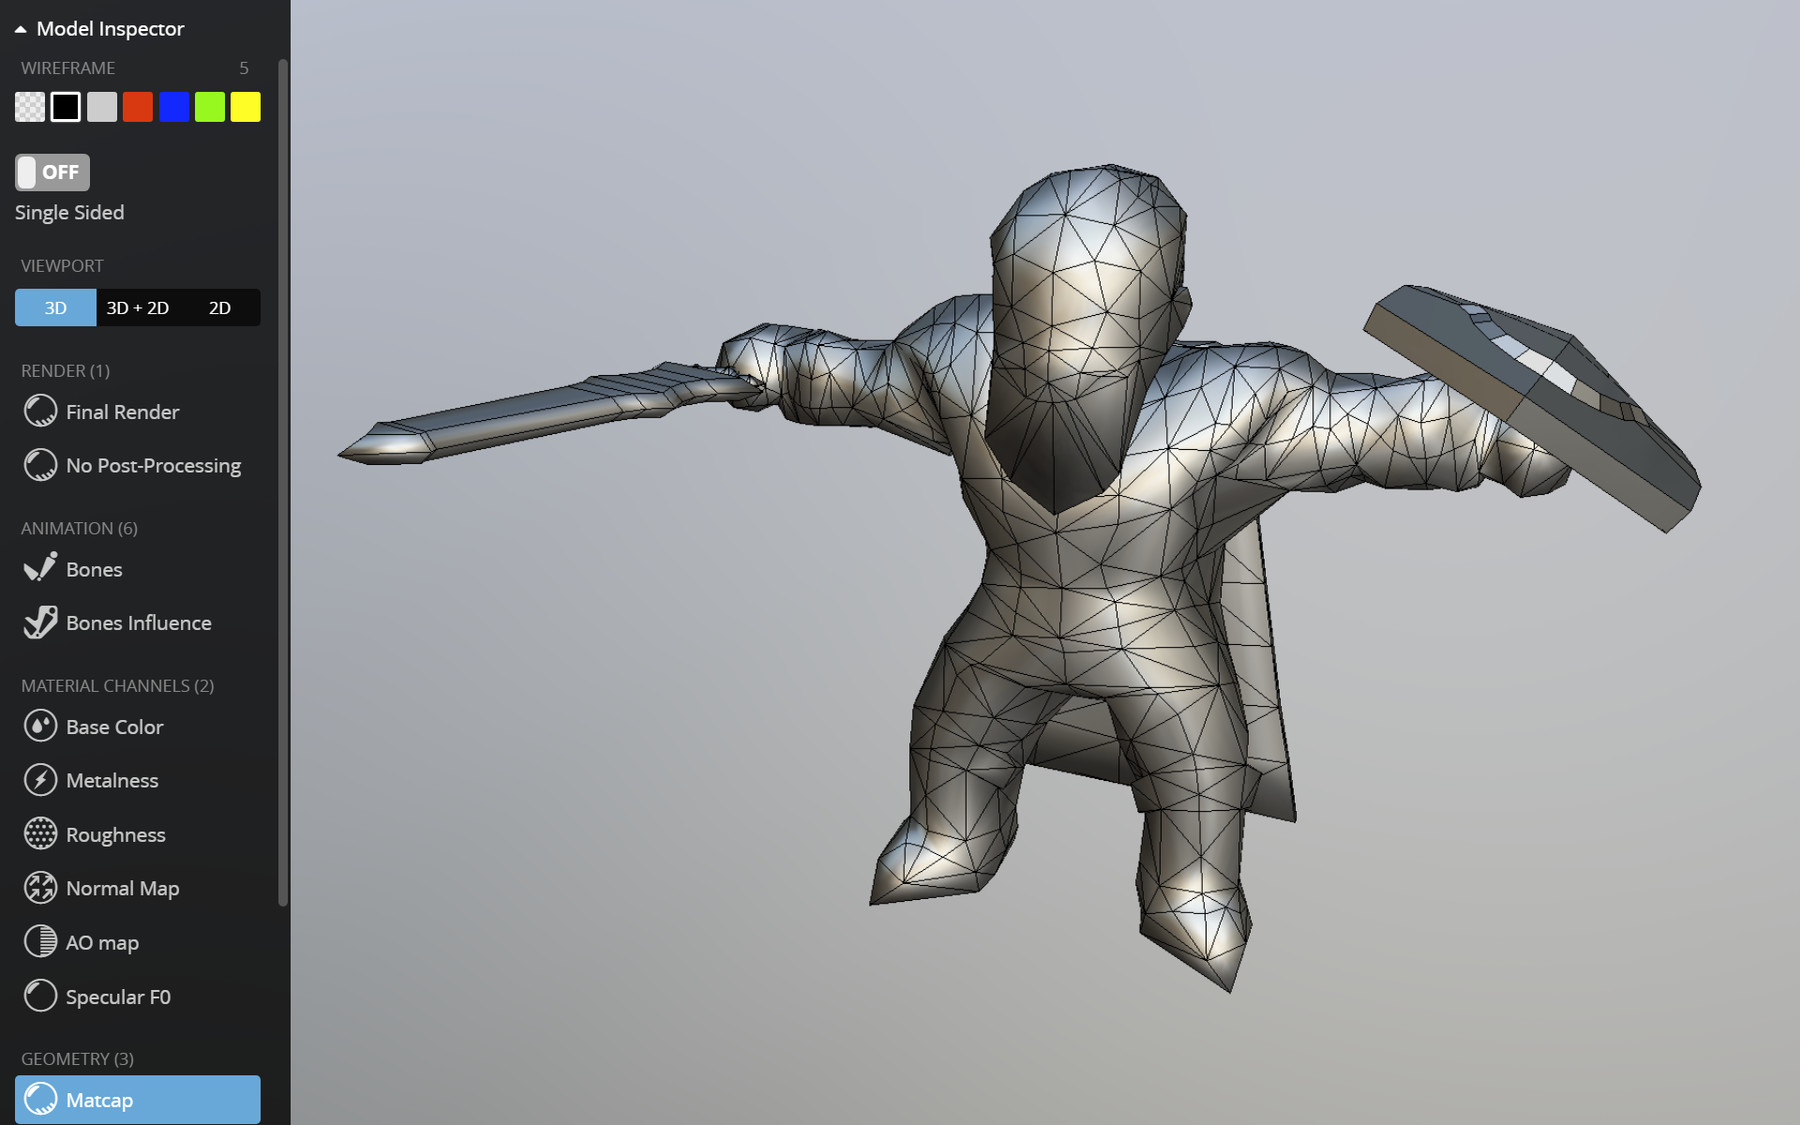Switch to the 3D viewport tab

point(55,307)
